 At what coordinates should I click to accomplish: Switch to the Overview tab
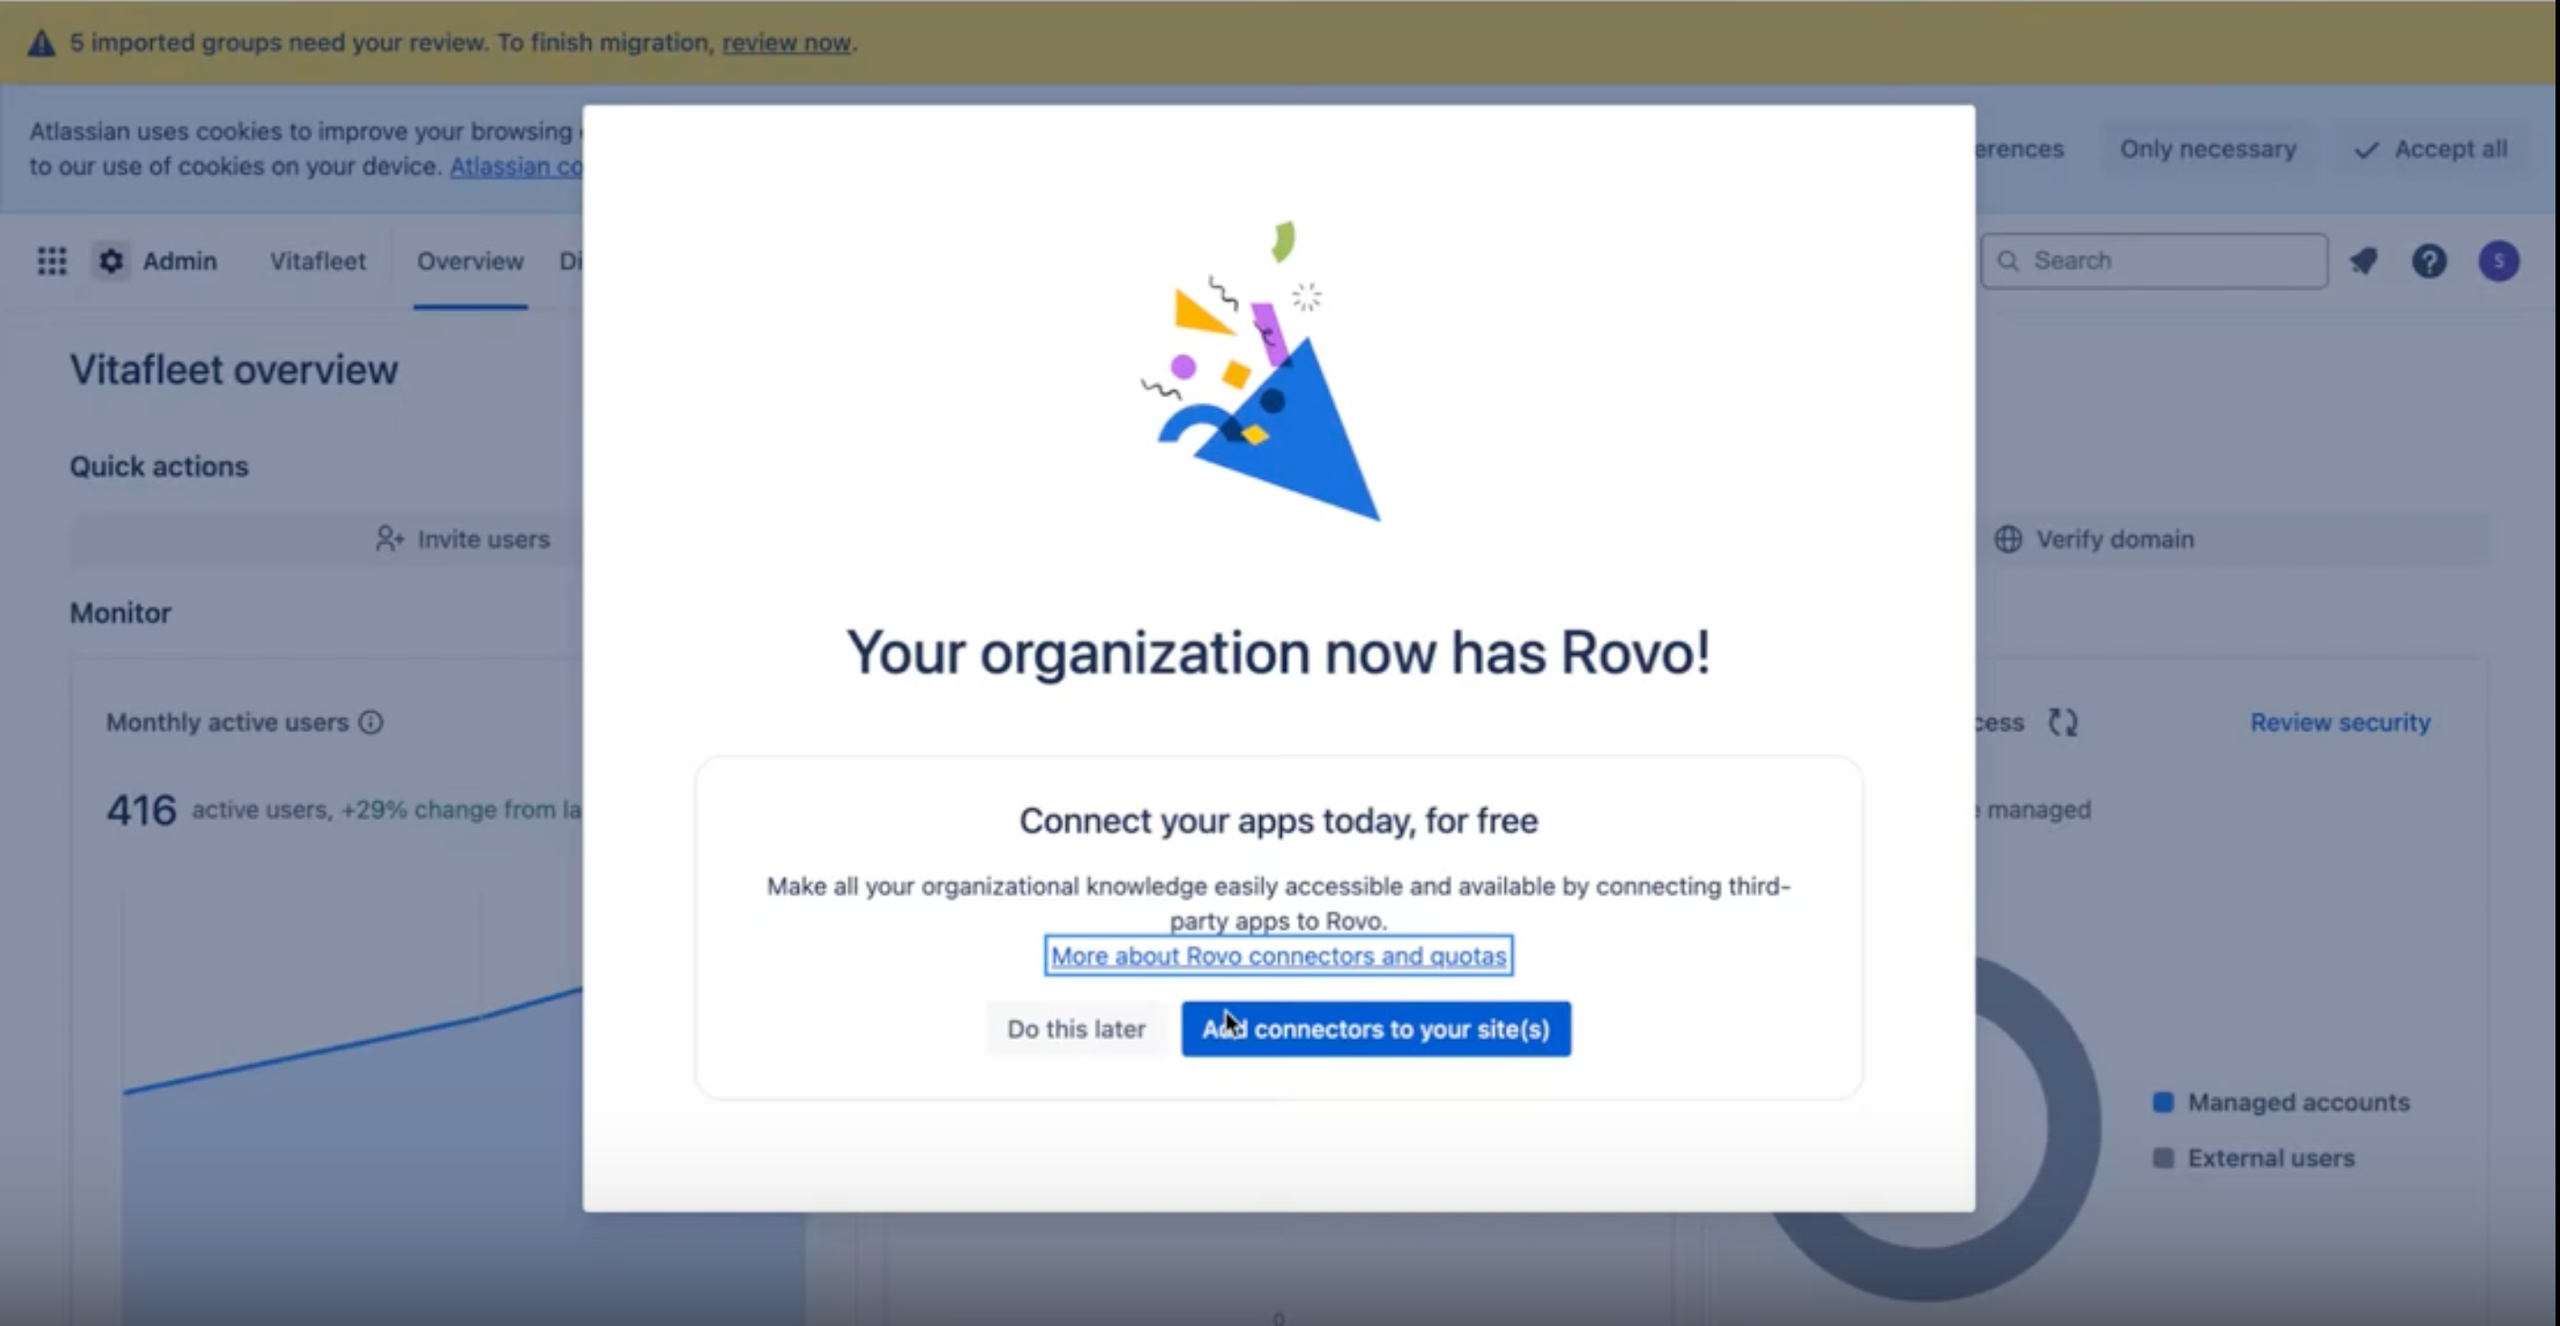(470, 262)
